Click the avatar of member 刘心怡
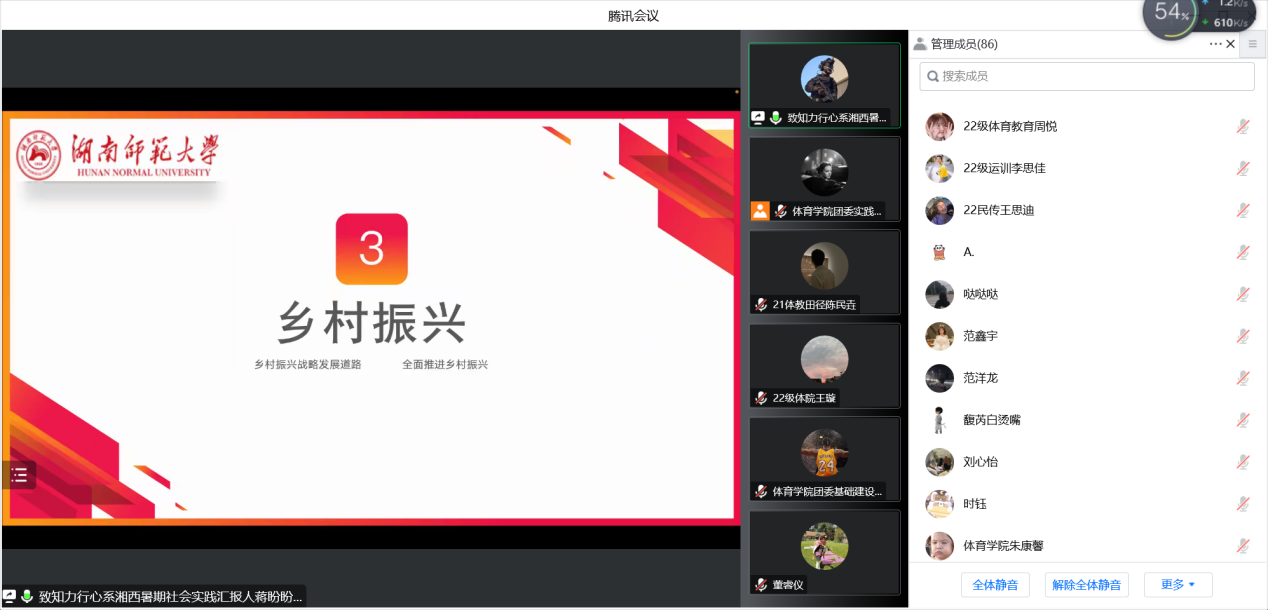The image size is (1268, 610). 939,462
